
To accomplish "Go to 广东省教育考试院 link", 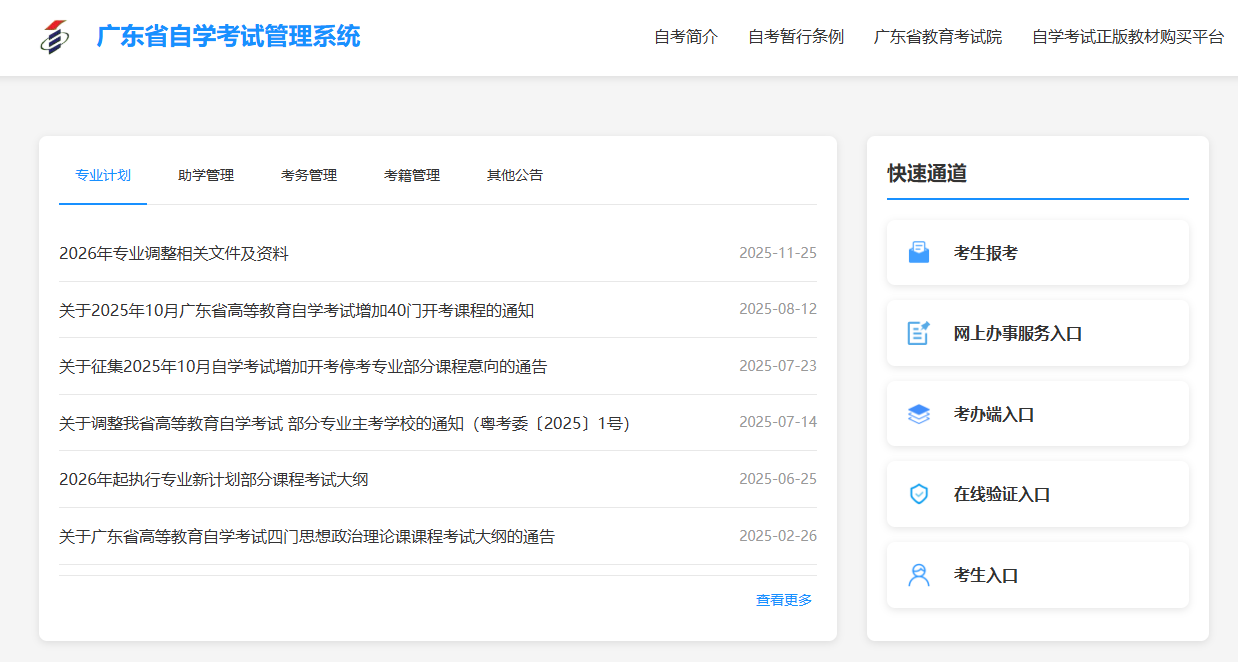I will 938,37.
